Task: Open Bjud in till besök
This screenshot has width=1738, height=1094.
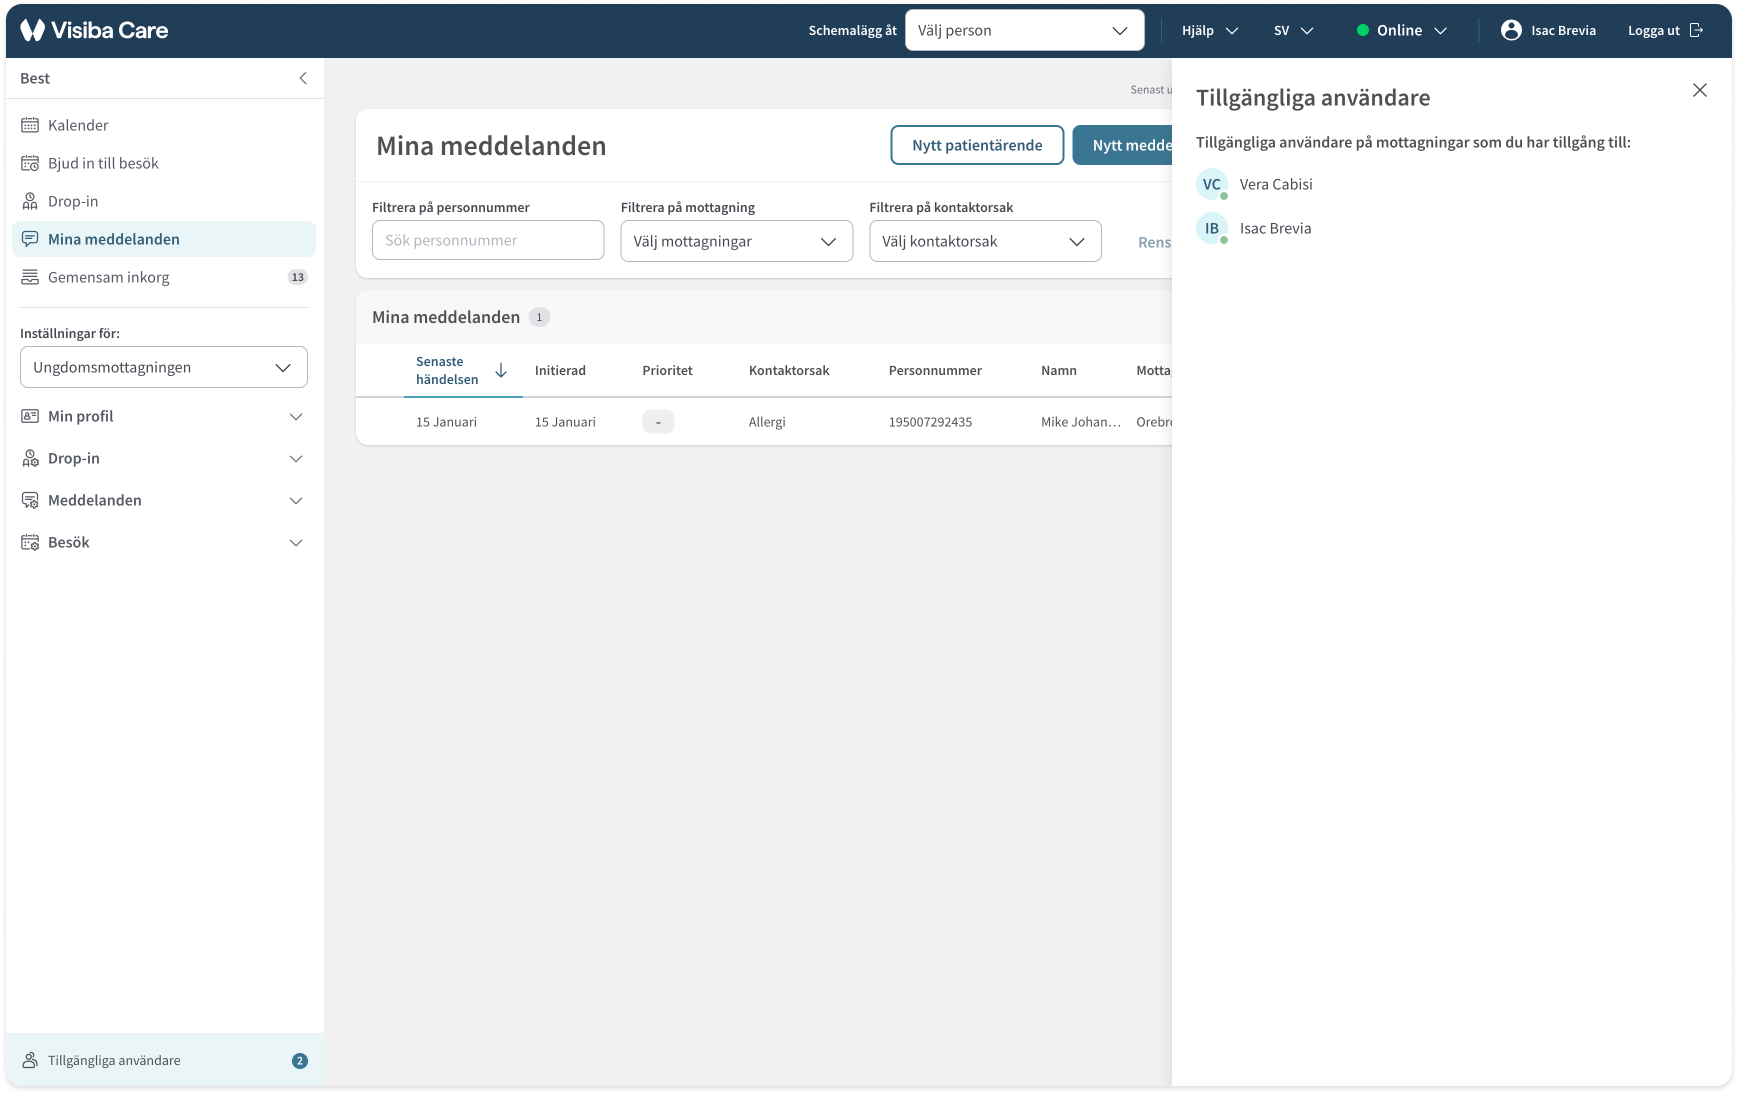Action: [103, 163]
